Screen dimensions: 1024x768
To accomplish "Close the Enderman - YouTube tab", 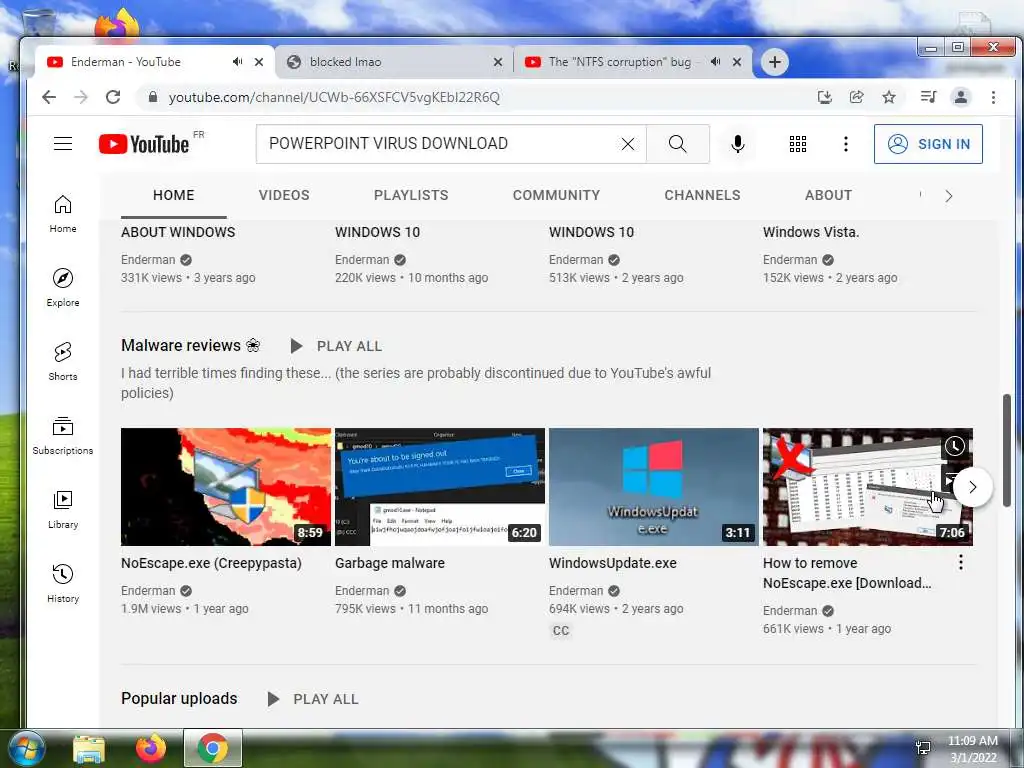I will (259, 62).
